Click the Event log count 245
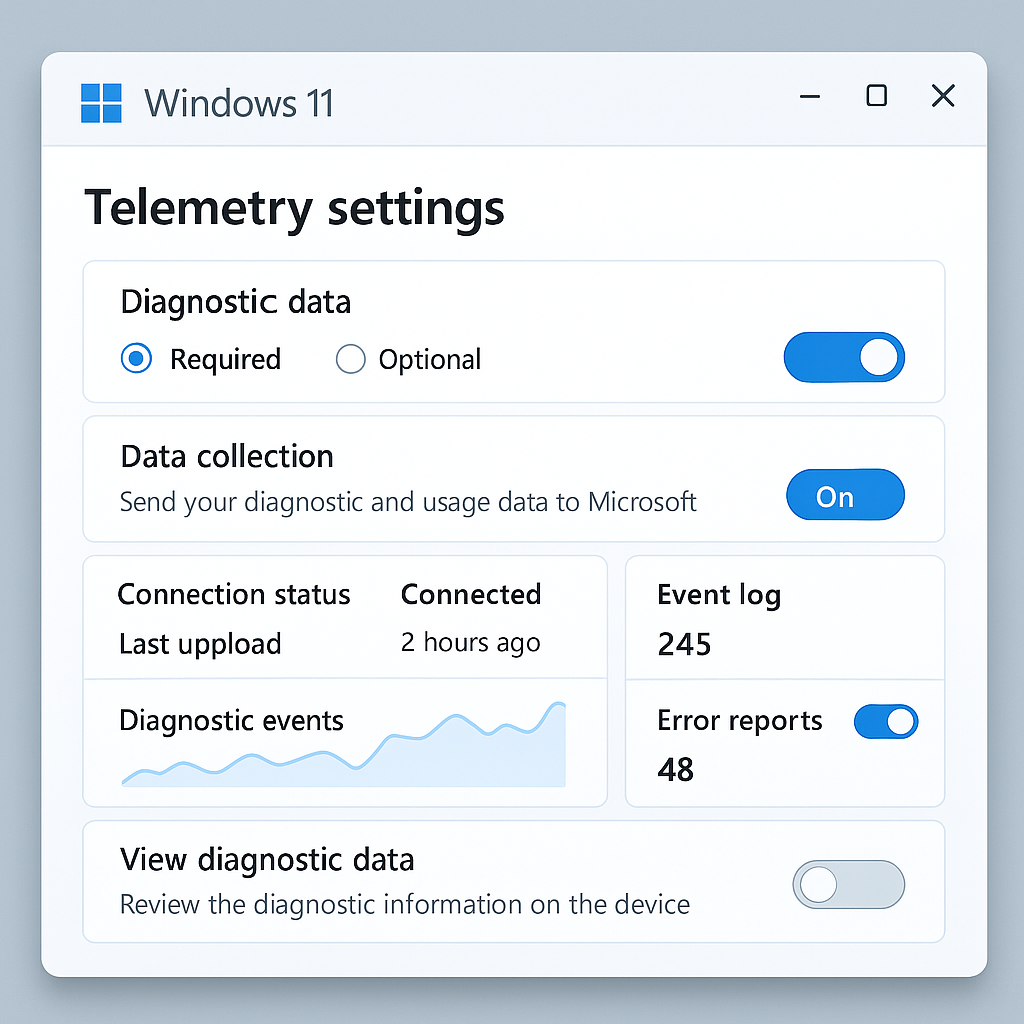1024x1024 pixels. 684,644
